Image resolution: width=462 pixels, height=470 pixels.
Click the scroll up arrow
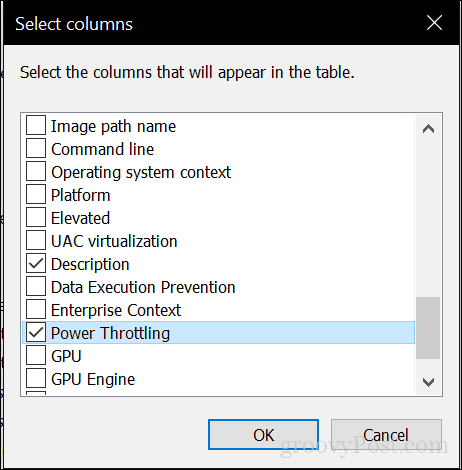(x=428, y=129)
